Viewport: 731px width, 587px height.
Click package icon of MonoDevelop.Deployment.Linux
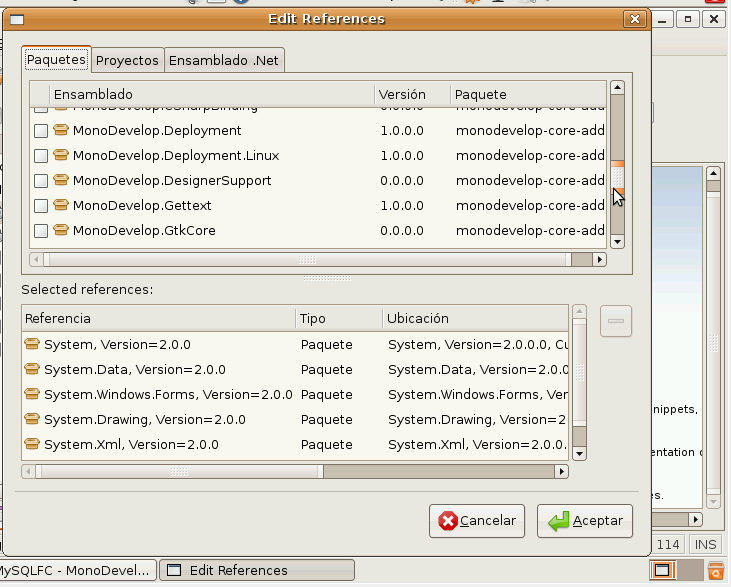(x=61, y=155)
